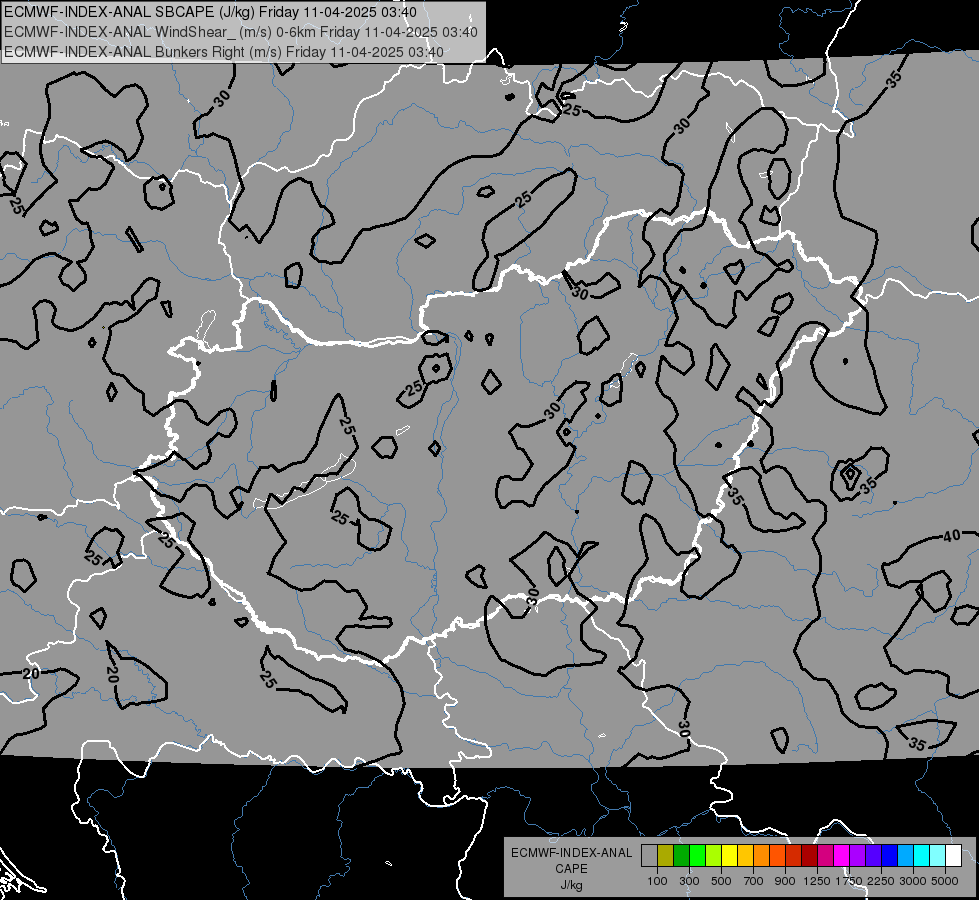The image size is (979, 900).
Task: Click the 500 legend value
Action: click(721, 881)
